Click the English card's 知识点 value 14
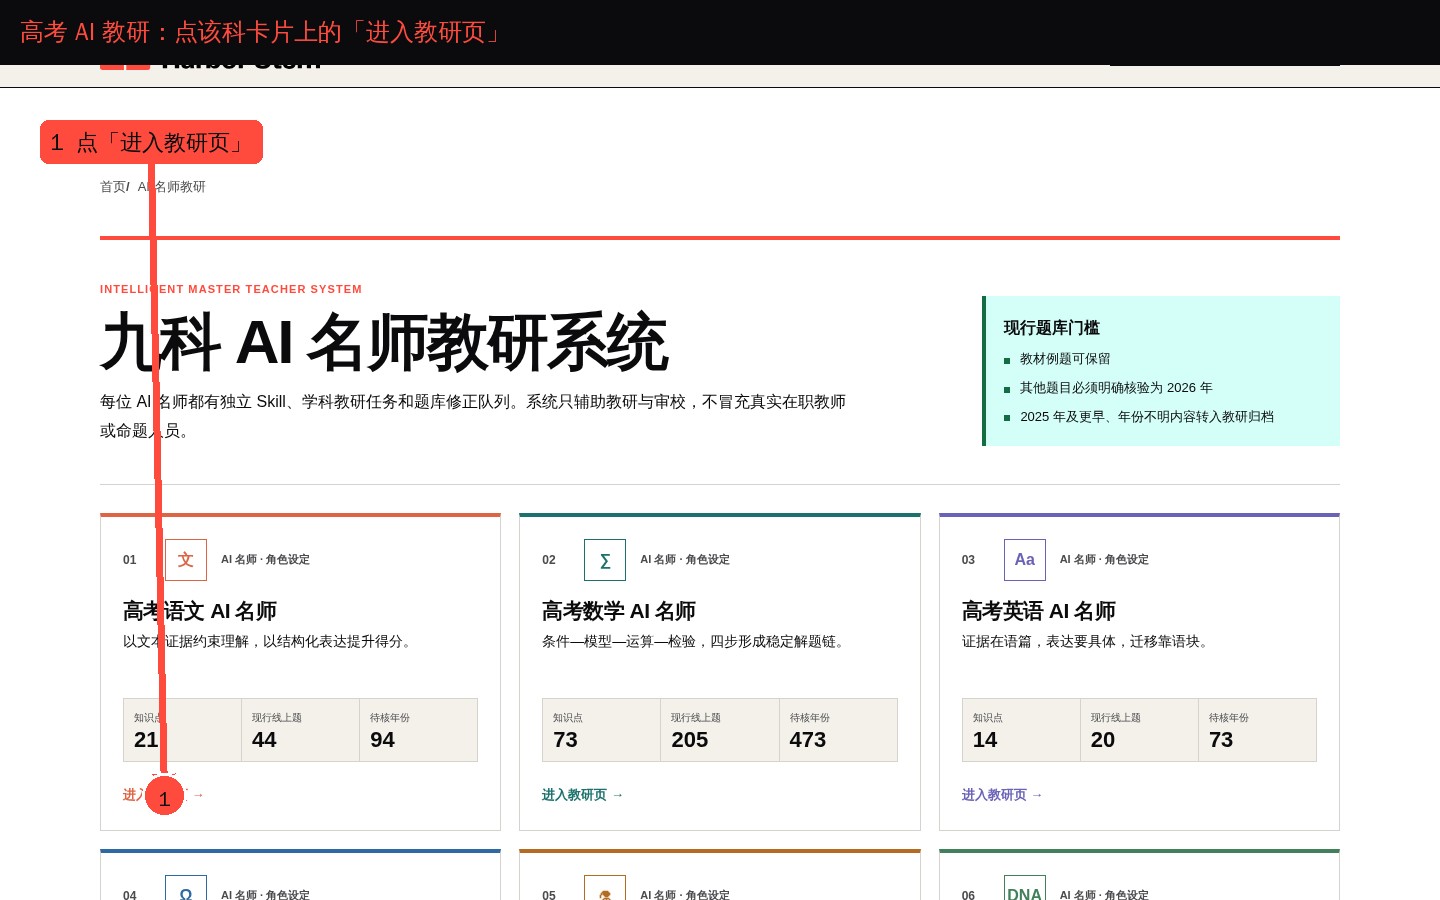Image resolution: width=1440 pixels, height=900 pixels. (x=985, y=740)
